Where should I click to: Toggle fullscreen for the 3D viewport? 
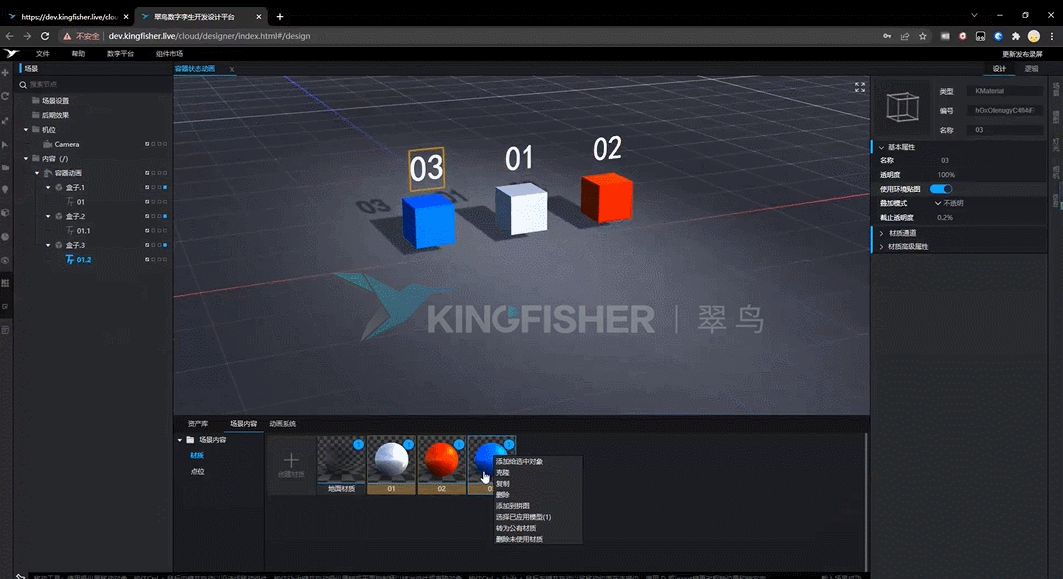[x=860, y=87]
